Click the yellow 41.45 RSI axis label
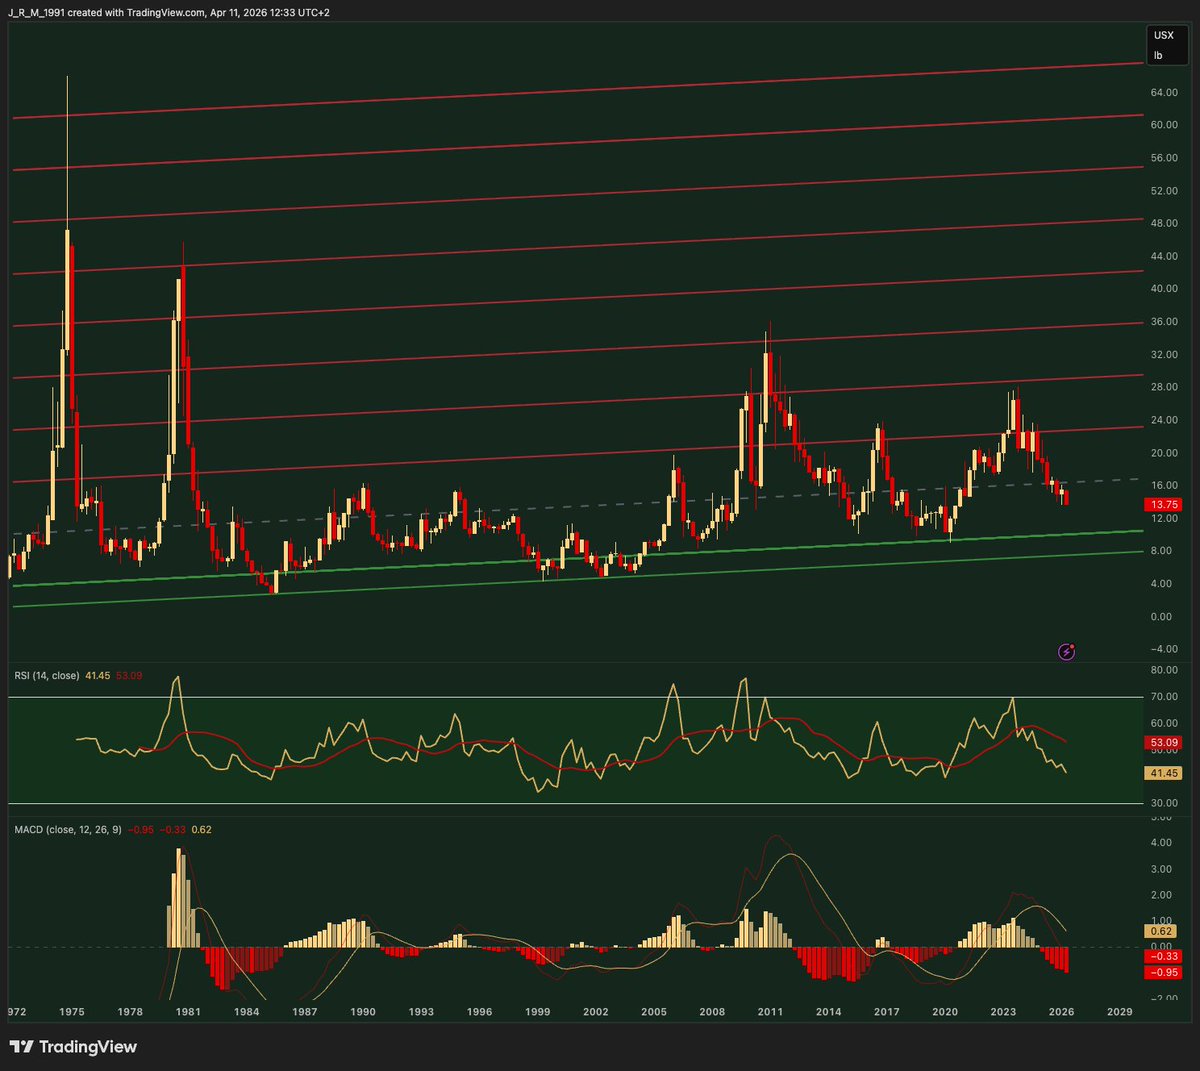 1165,773
